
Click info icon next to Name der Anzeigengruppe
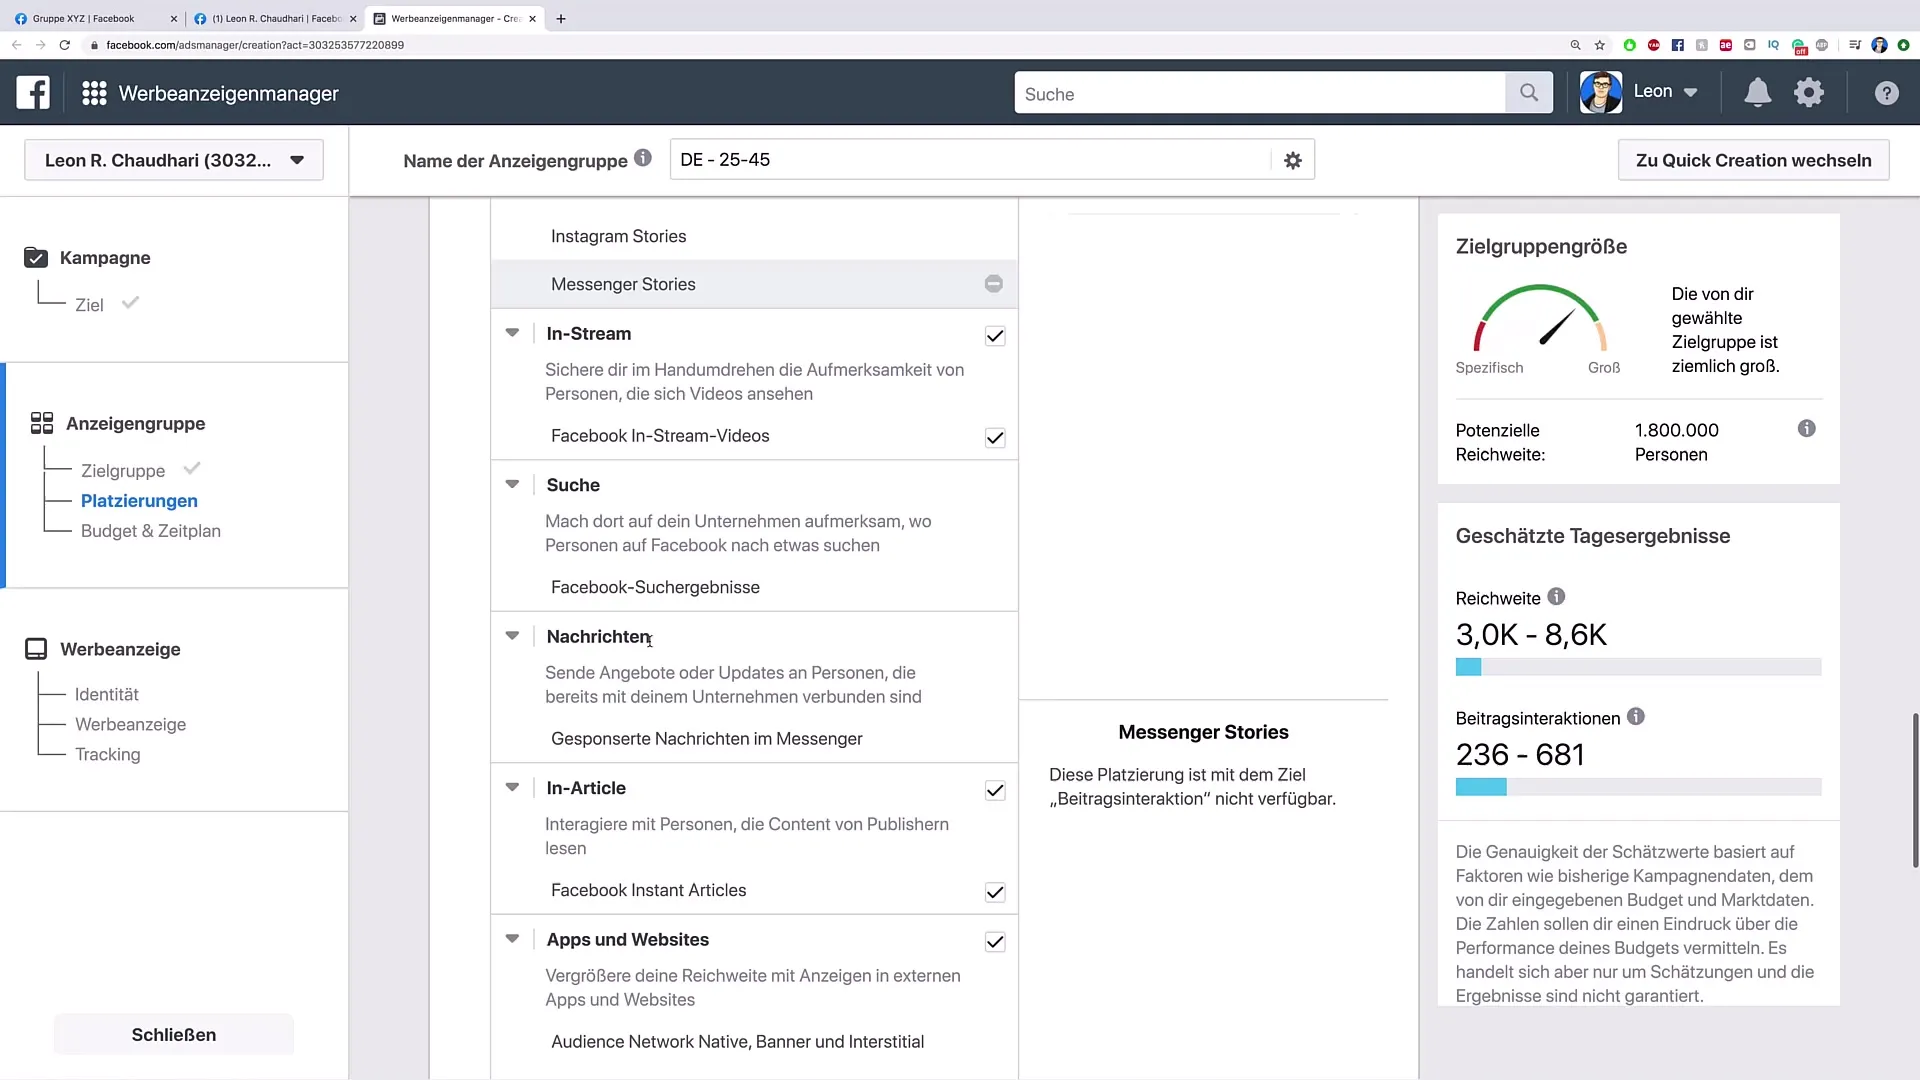(643, 158)
